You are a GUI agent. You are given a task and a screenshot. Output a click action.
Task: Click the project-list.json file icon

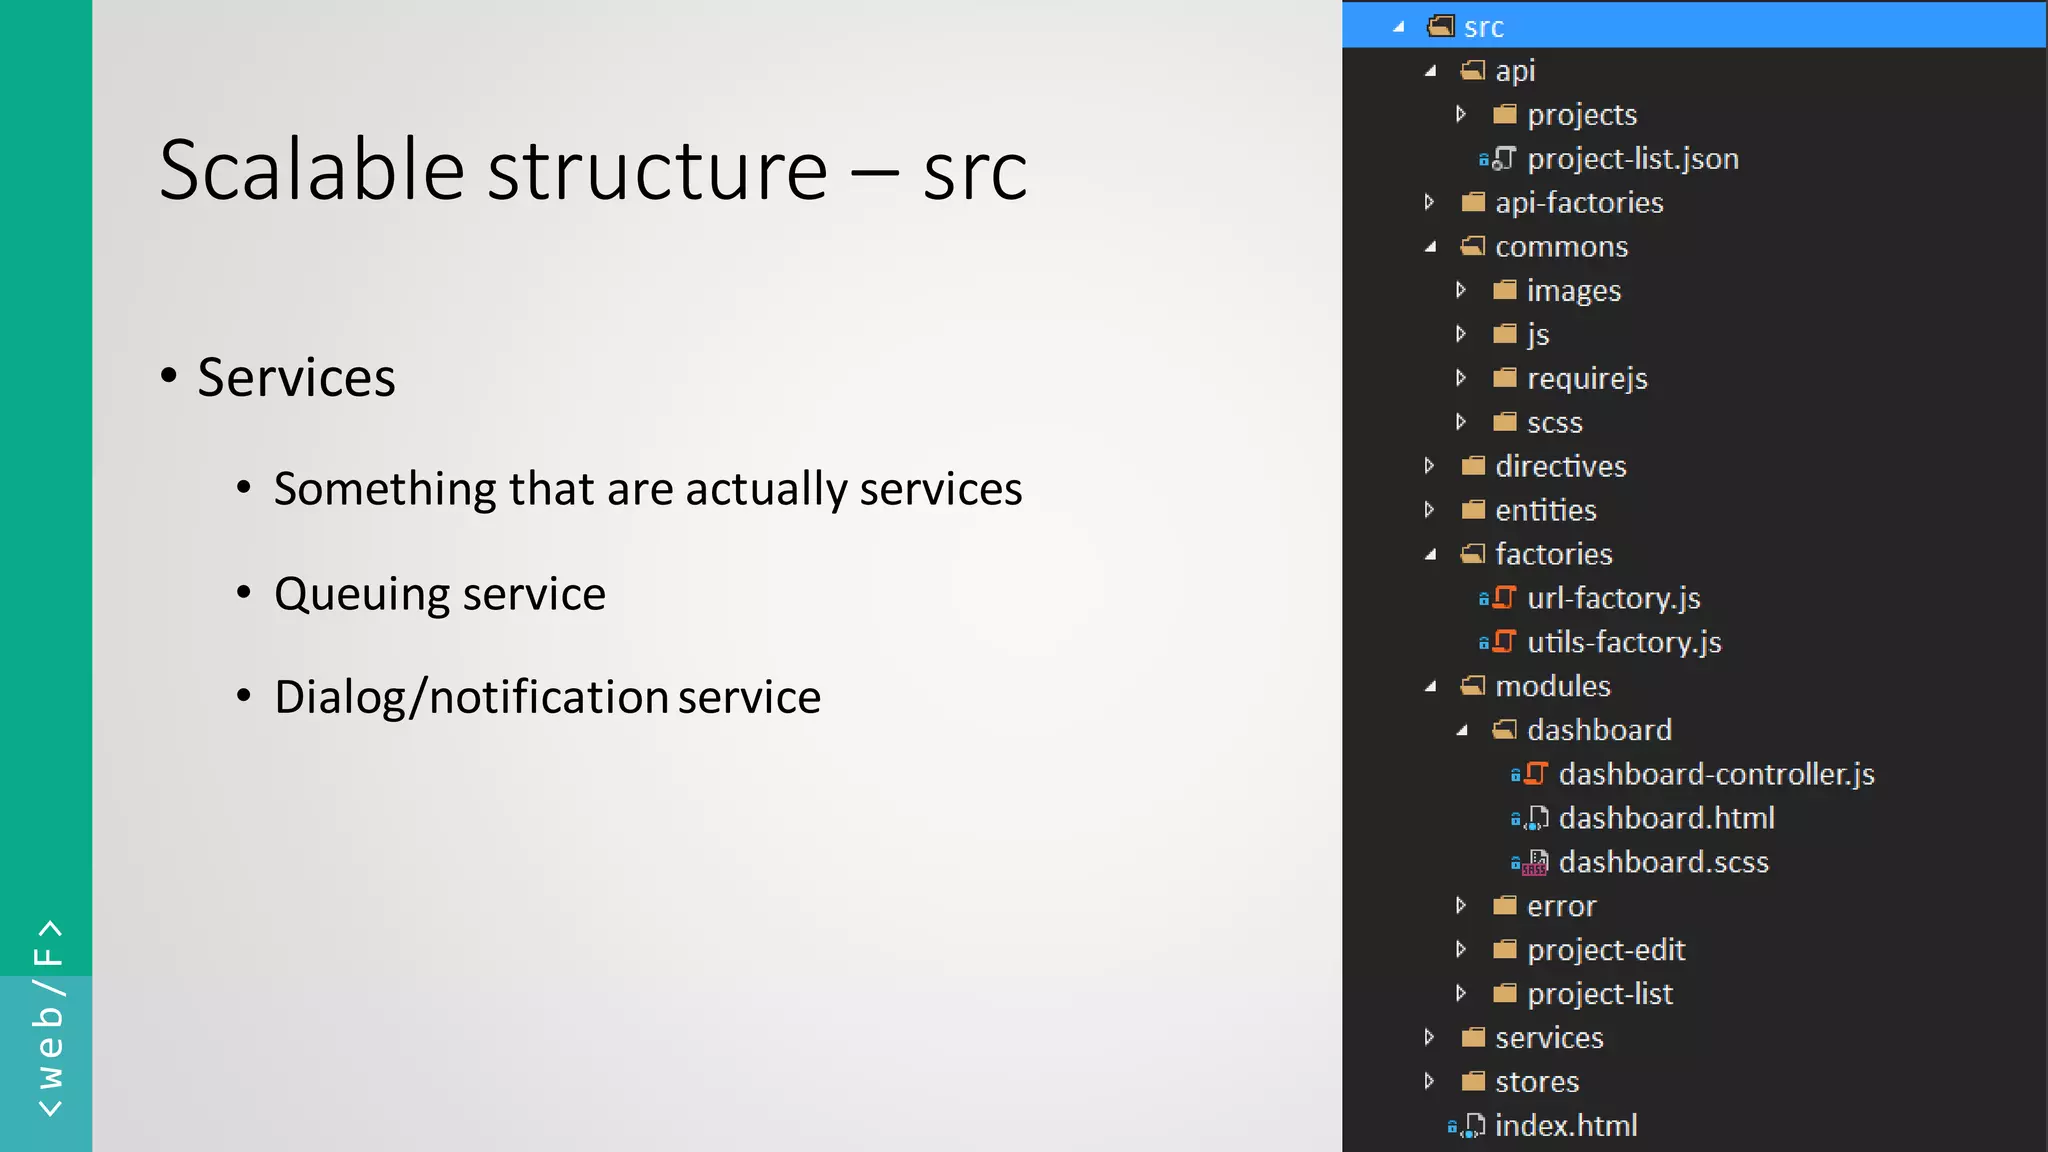pyautogui.click(x=1504, y=159)
